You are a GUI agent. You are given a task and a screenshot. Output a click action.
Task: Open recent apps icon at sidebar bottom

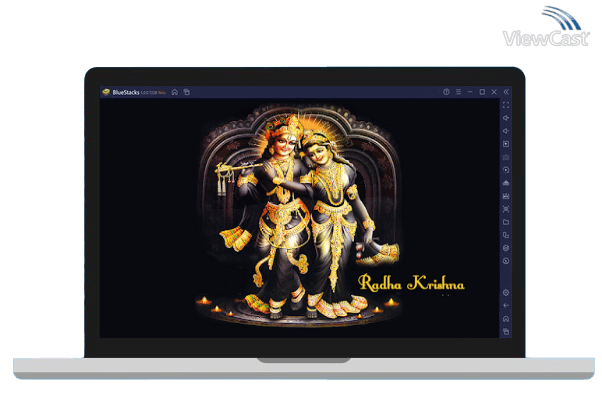pos(506,331)
